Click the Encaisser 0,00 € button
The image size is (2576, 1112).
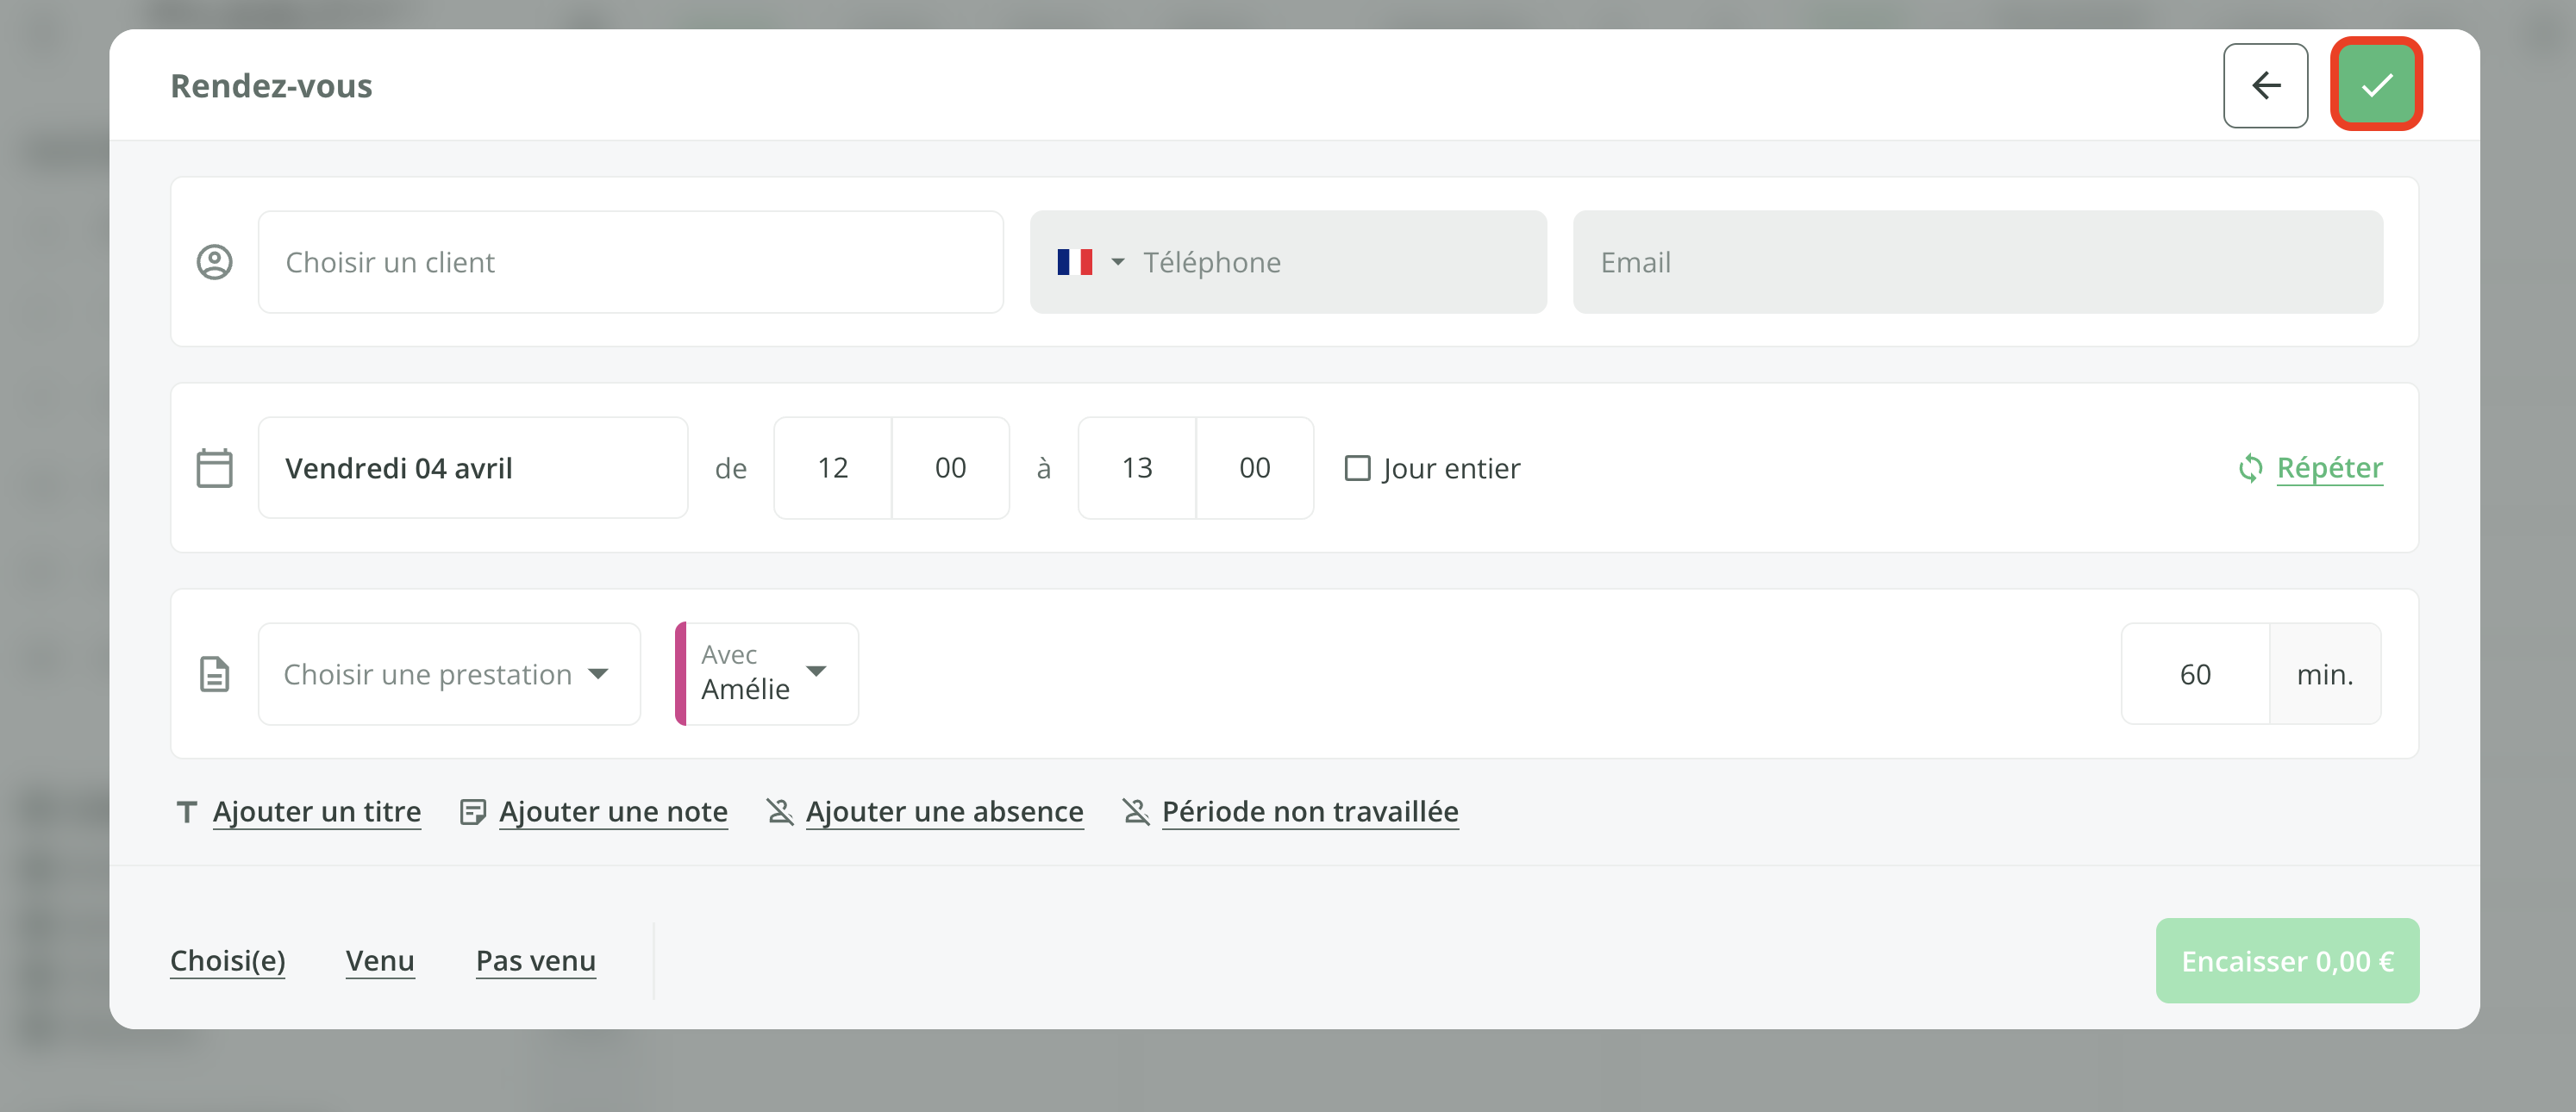coord(2286,961)
